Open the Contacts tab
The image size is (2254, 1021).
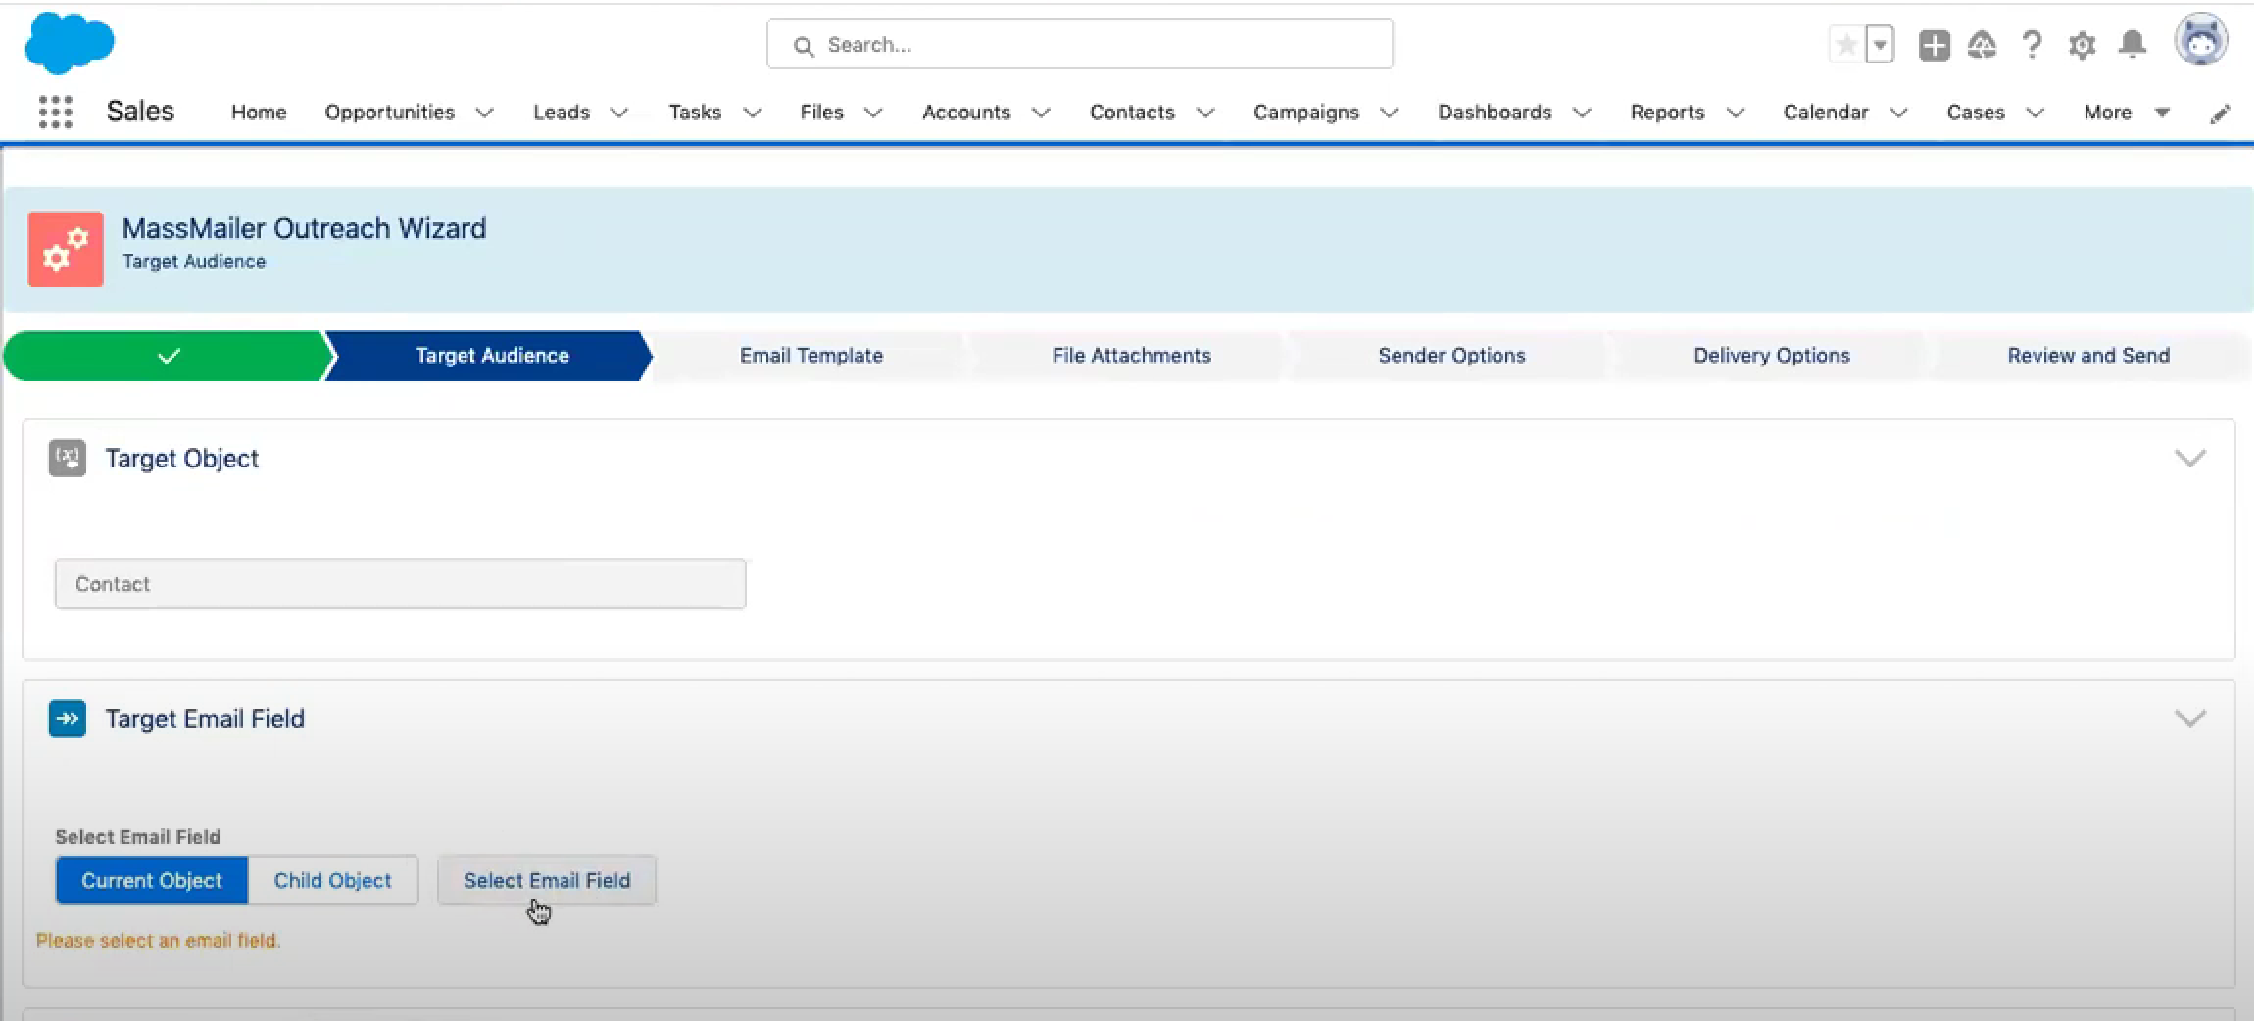[x=1132, y=112]
